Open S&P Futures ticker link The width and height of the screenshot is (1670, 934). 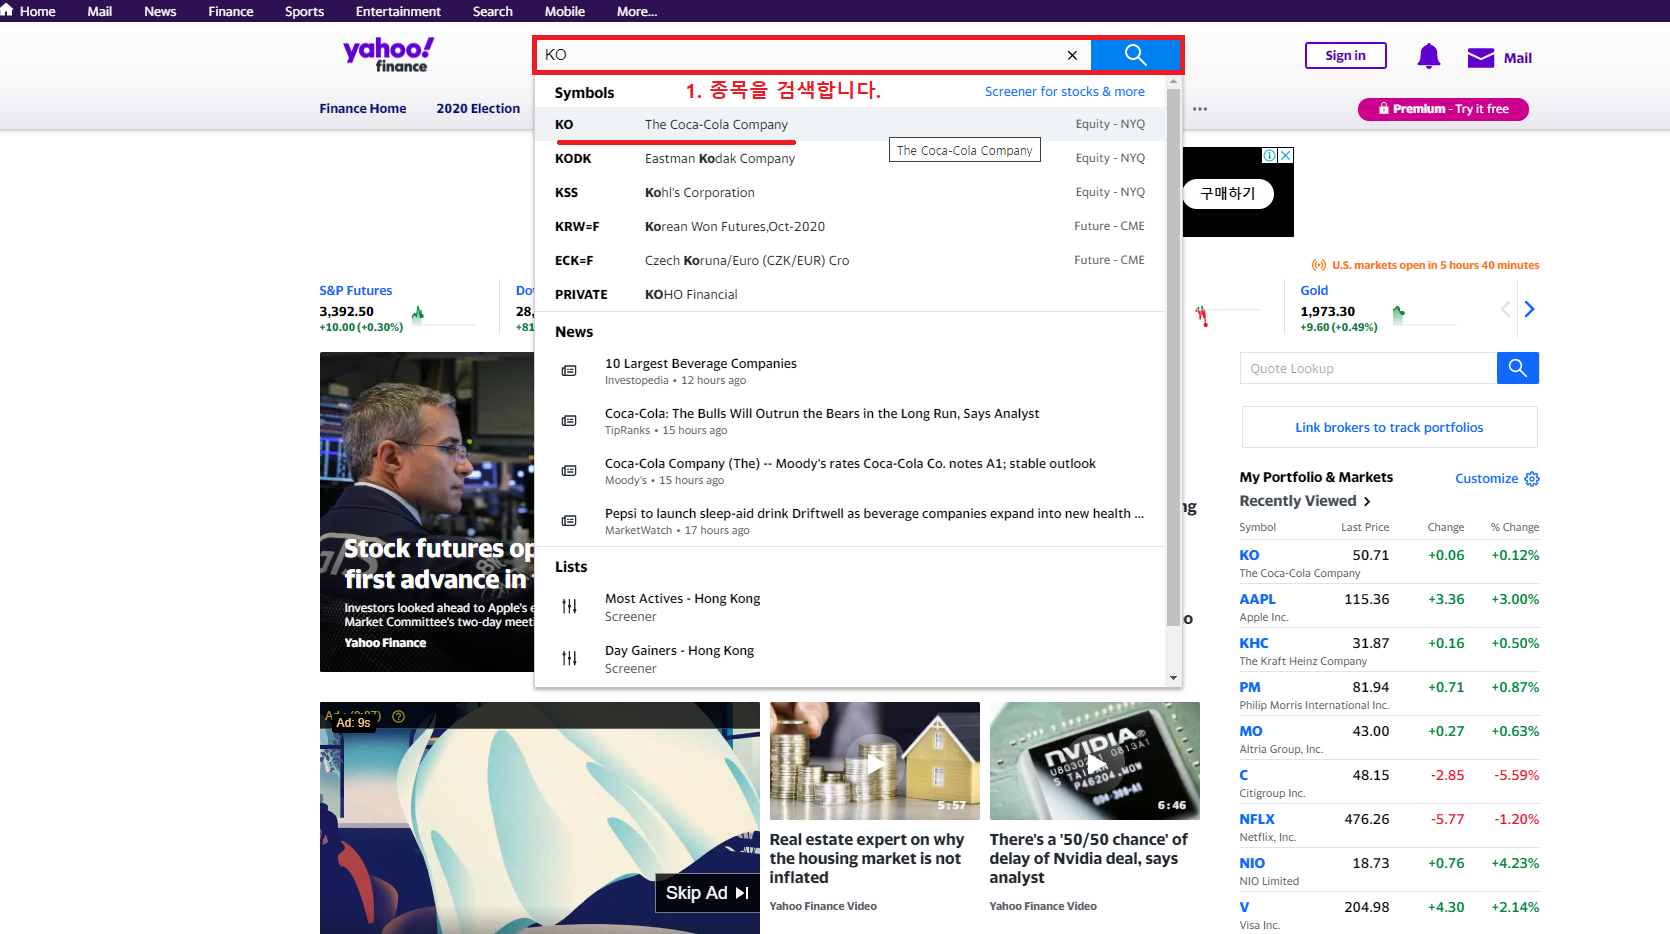pyautogui.click(x=356, y=290)
